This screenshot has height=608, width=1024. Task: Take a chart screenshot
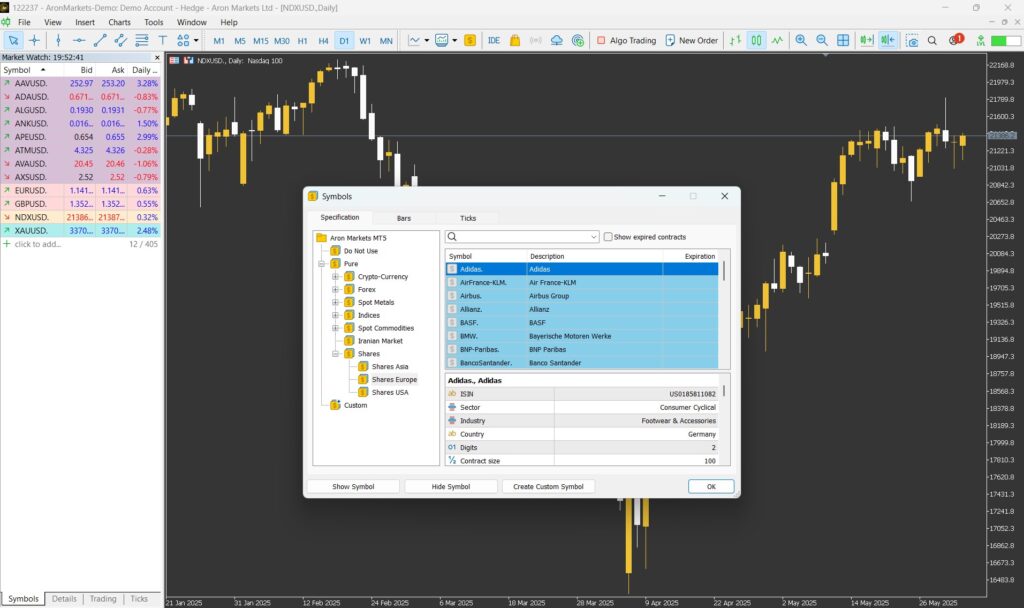point(912,40)
